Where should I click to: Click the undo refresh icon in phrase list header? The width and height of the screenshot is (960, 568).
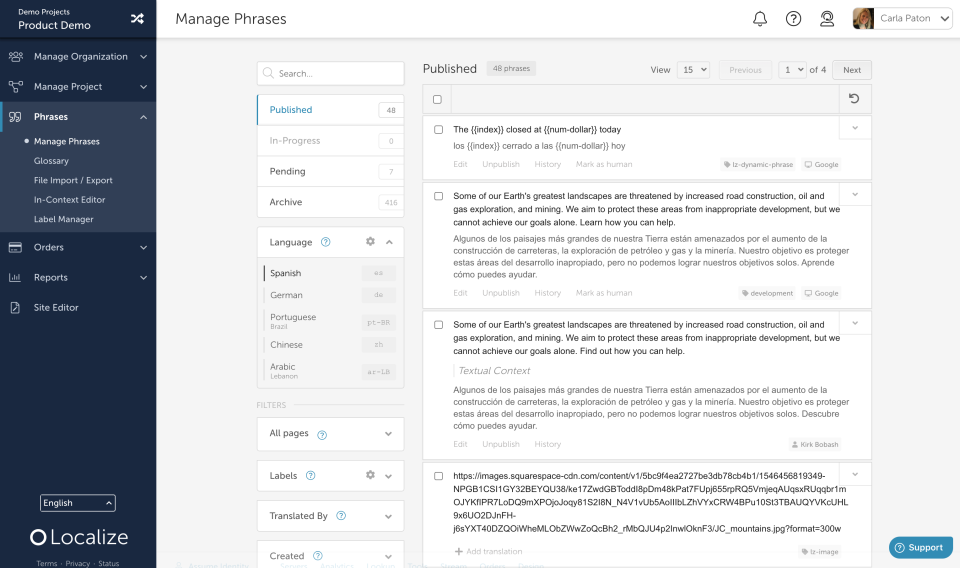click(x=854, y=99)
